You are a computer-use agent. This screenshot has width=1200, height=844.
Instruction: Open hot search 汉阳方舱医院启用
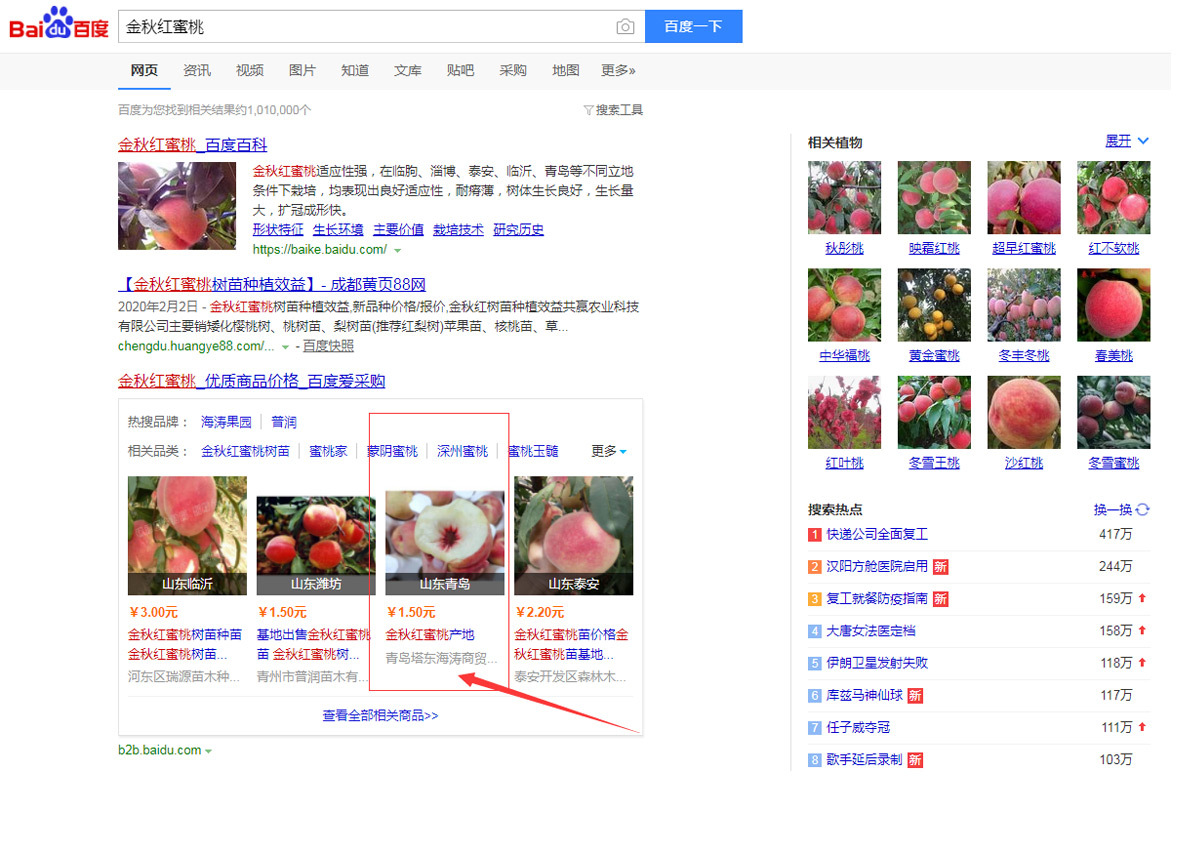point(877,567)
